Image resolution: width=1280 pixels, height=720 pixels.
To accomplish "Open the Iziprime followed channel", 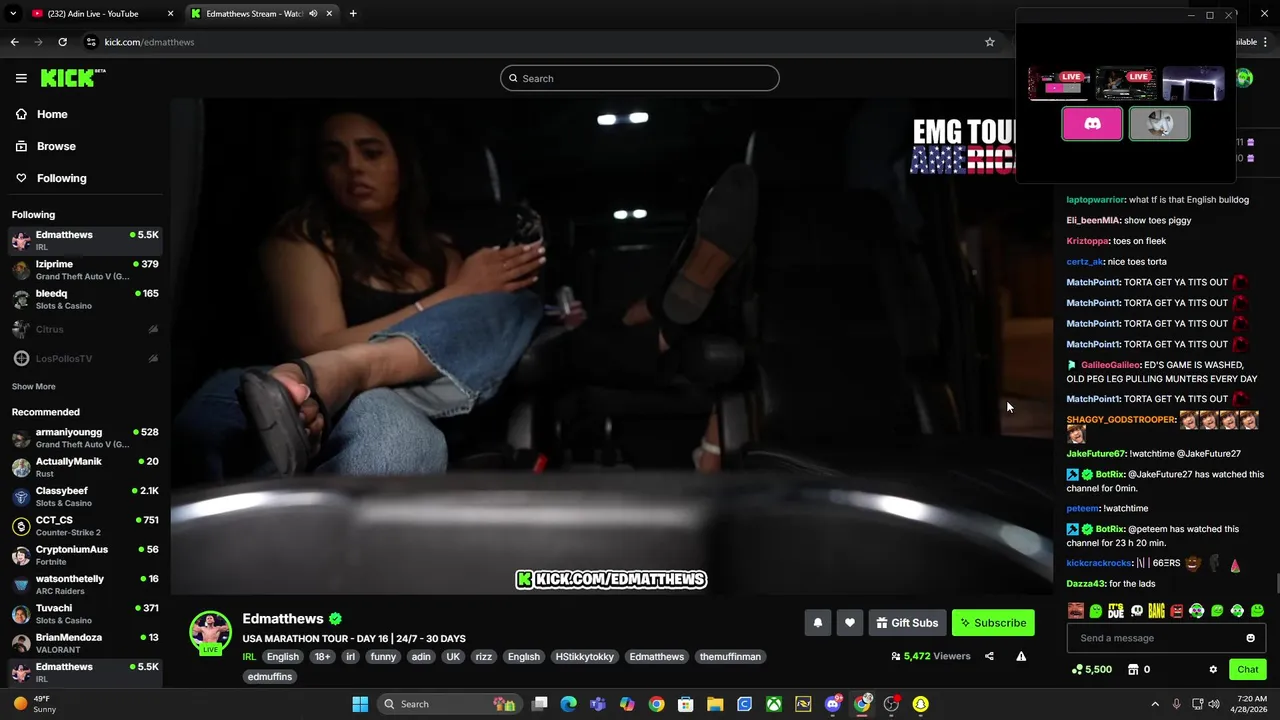I will pos(84,270).
